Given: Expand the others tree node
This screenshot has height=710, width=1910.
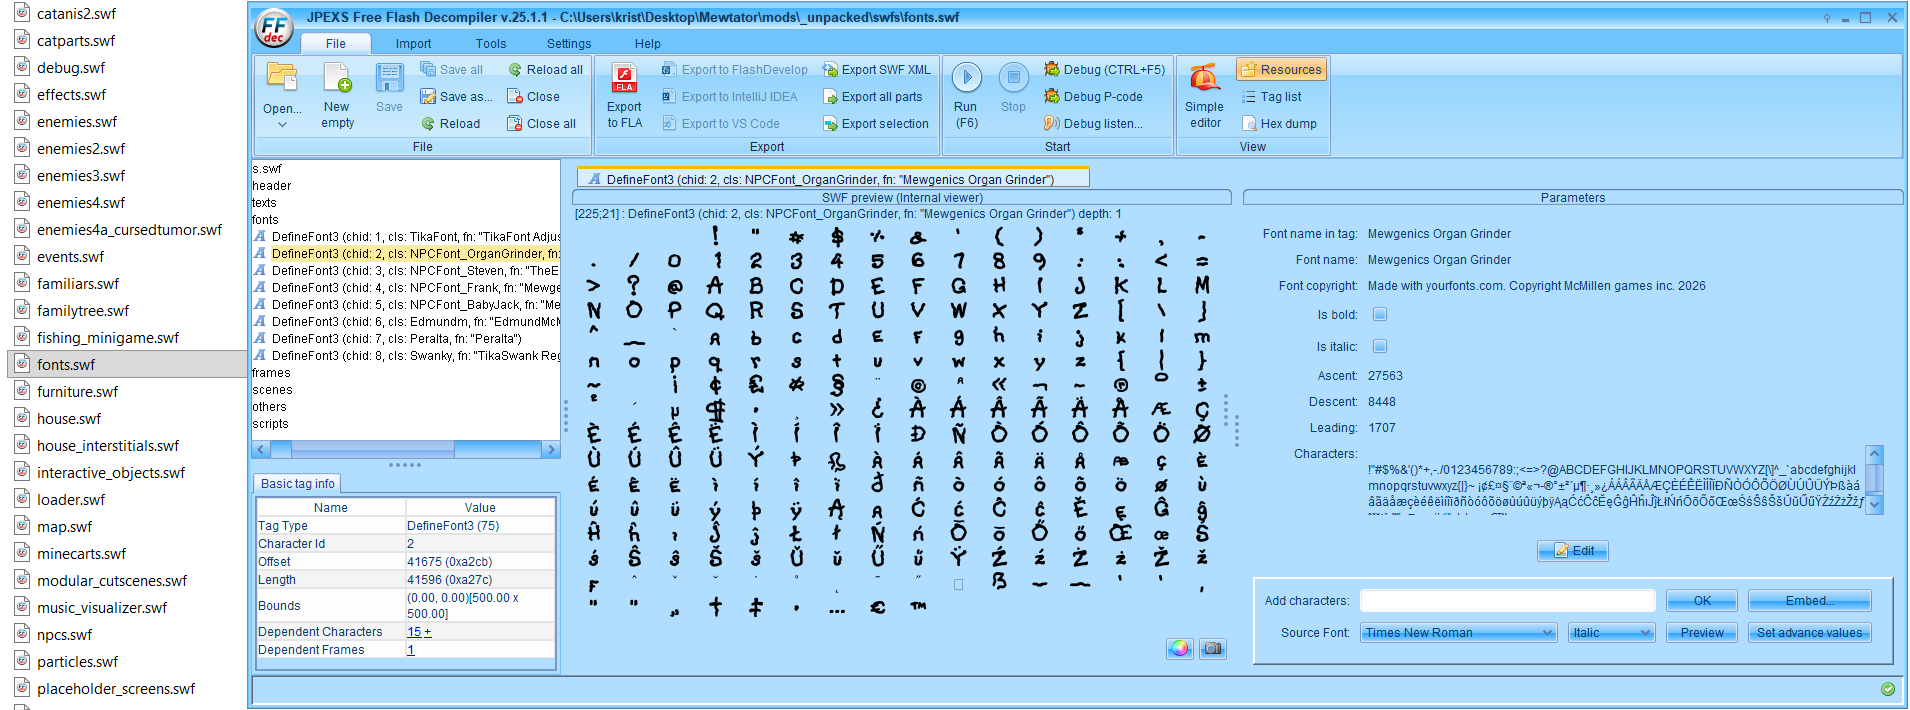Looking at the screenshot, I should (269, 407).
